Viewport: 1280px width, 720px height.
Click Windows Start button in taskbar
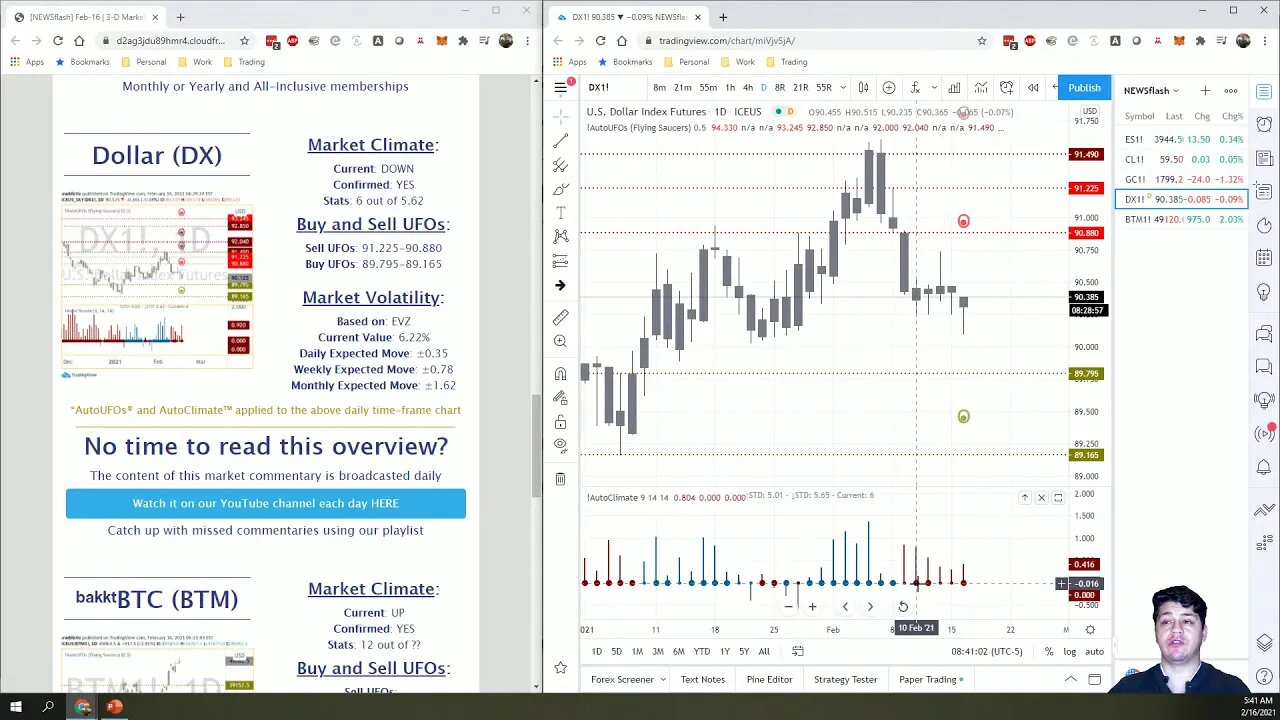click(16, 707)
